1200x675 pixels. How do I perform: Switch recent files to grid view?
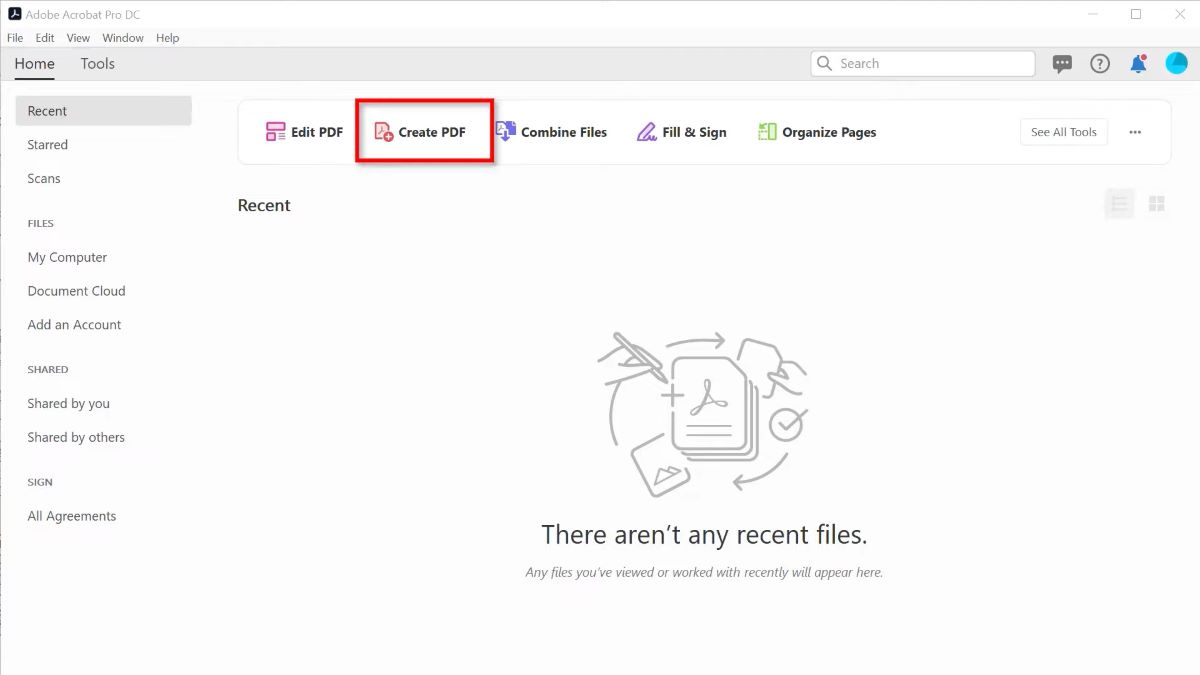[1157, 204]
